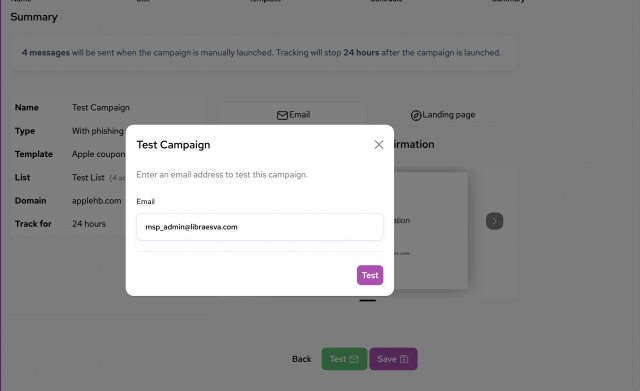Viewport: 640px width, 391px height.
Task: Click the Landing page tab icon
Action: (416, 116)
